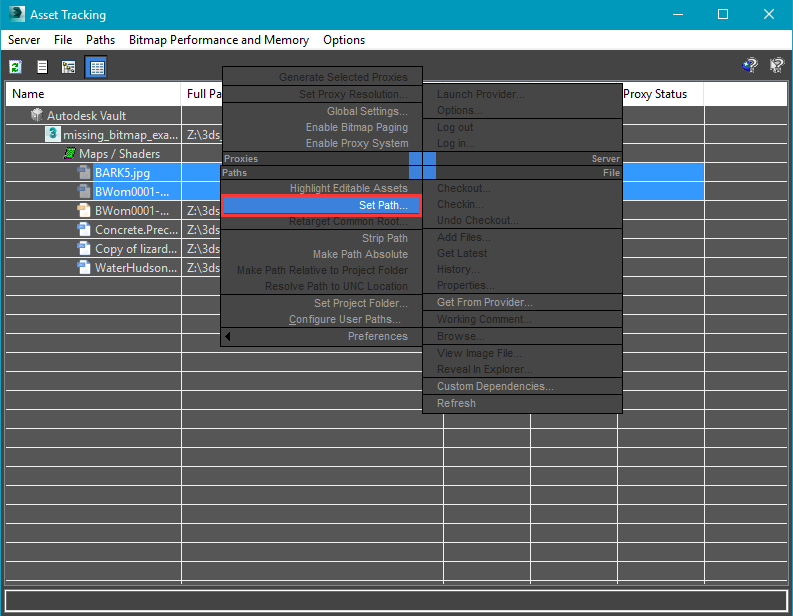The width and height of the screenshot is (793, 616).
Task: Choose Generate Selected Proxies
Action: [x=343, y=77]
